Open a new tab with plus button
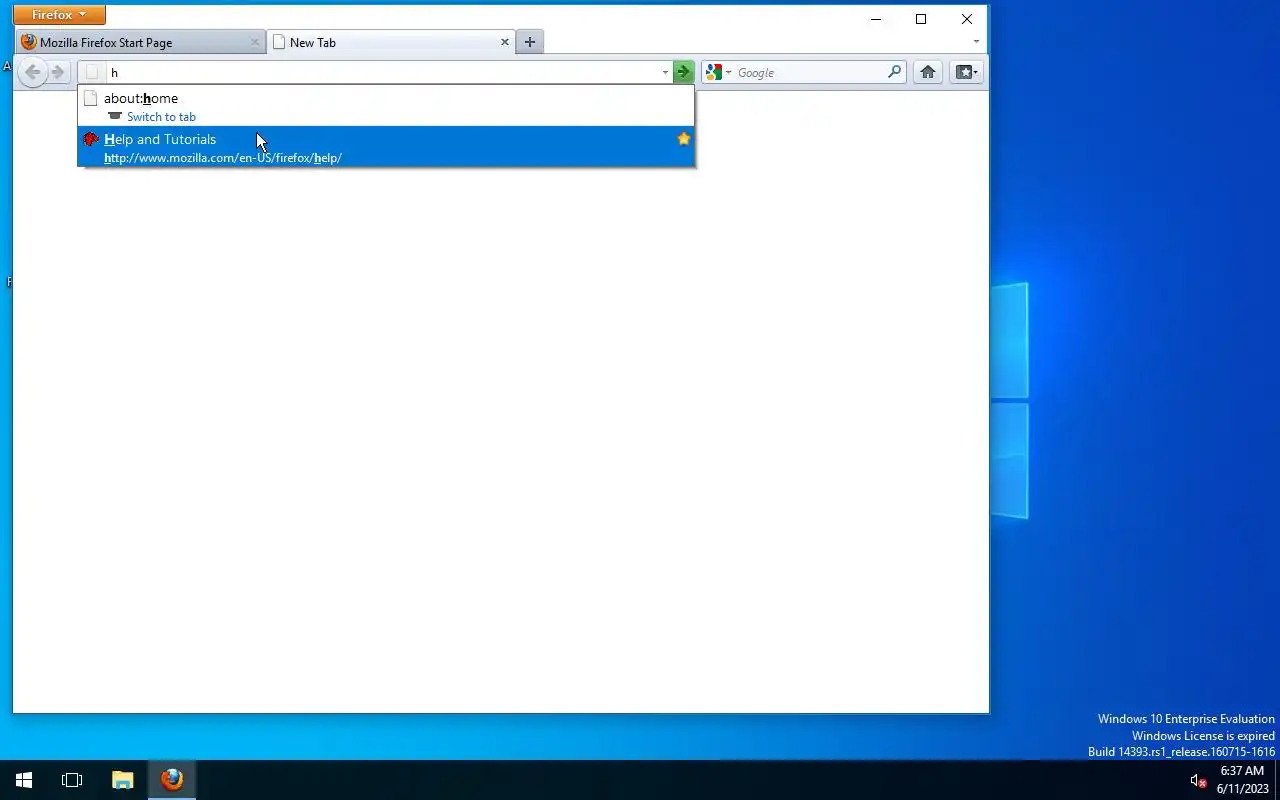The width and height of the screenshot is (1280, 800). pos(530,42)
